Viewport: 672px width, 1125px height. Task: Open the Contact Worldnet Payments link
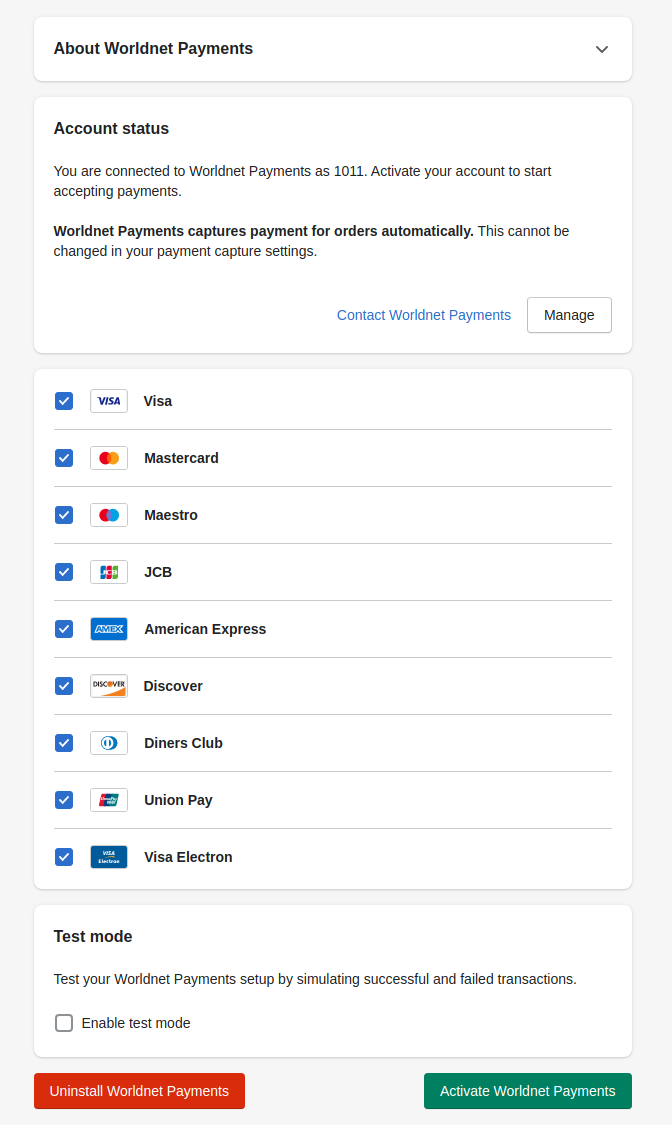click(x=423, y=315)
